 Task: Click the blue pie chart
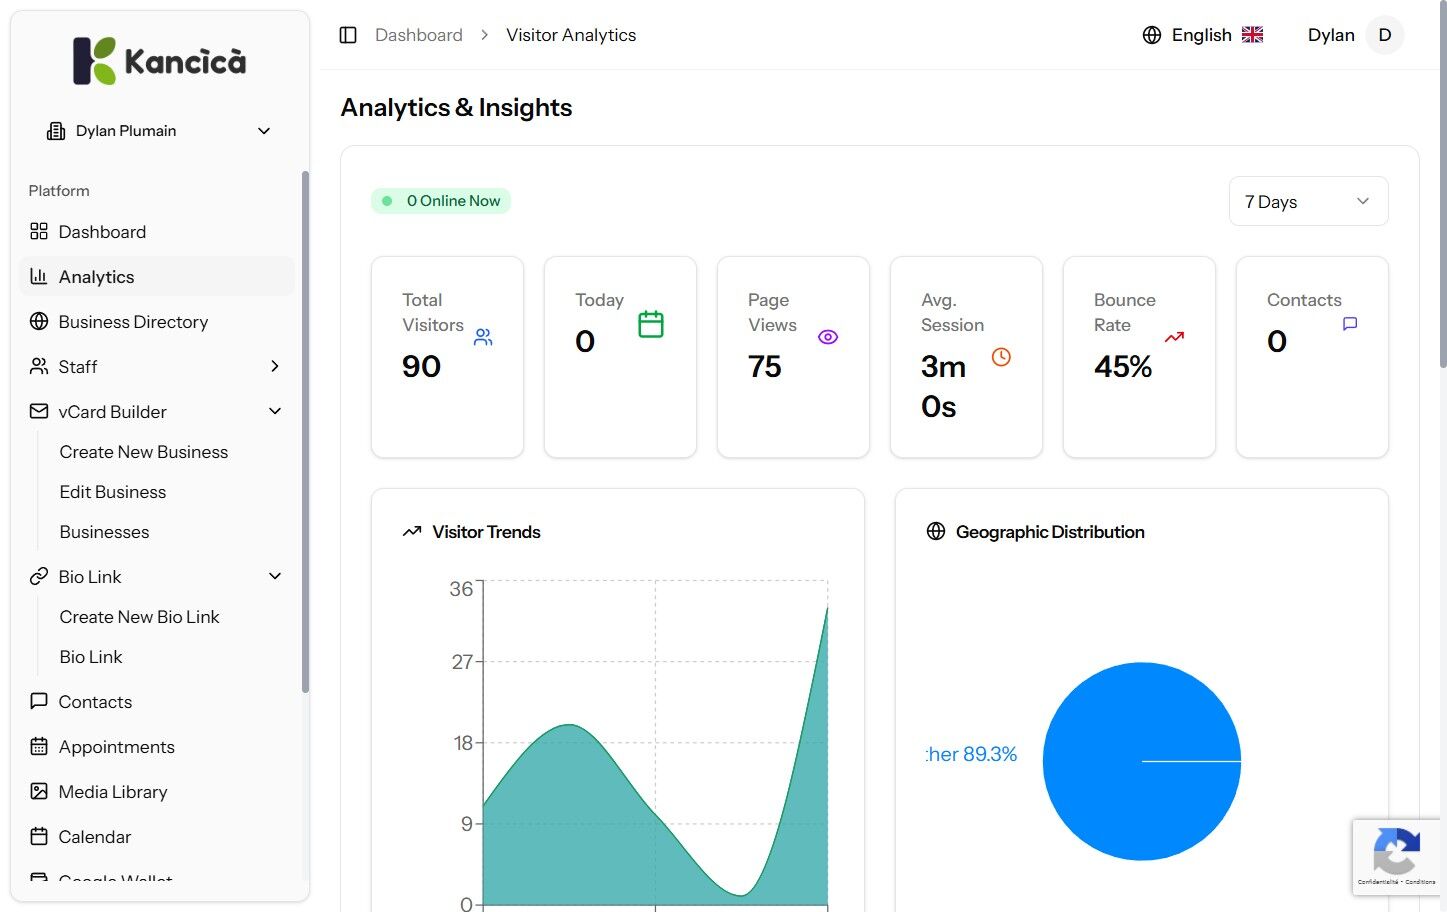pos(1142,761)
